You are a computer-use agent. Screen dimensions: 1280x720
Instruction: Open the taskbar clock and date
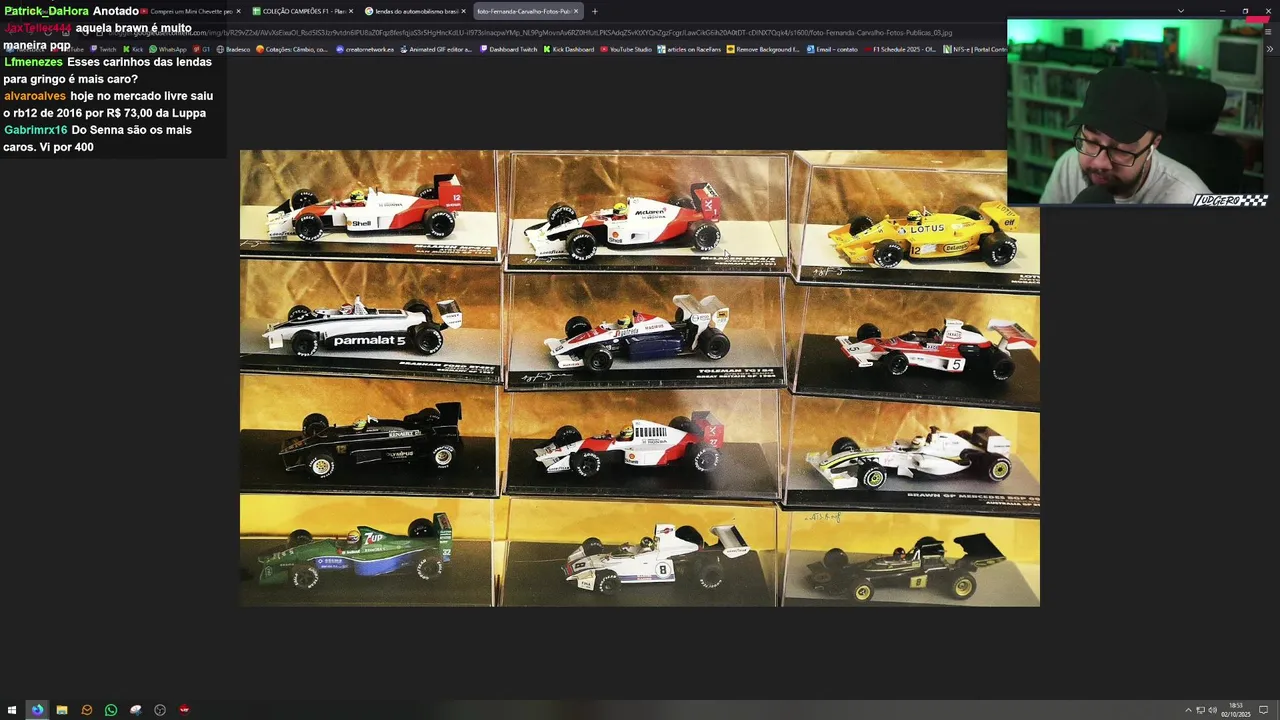click(1236, 710)
